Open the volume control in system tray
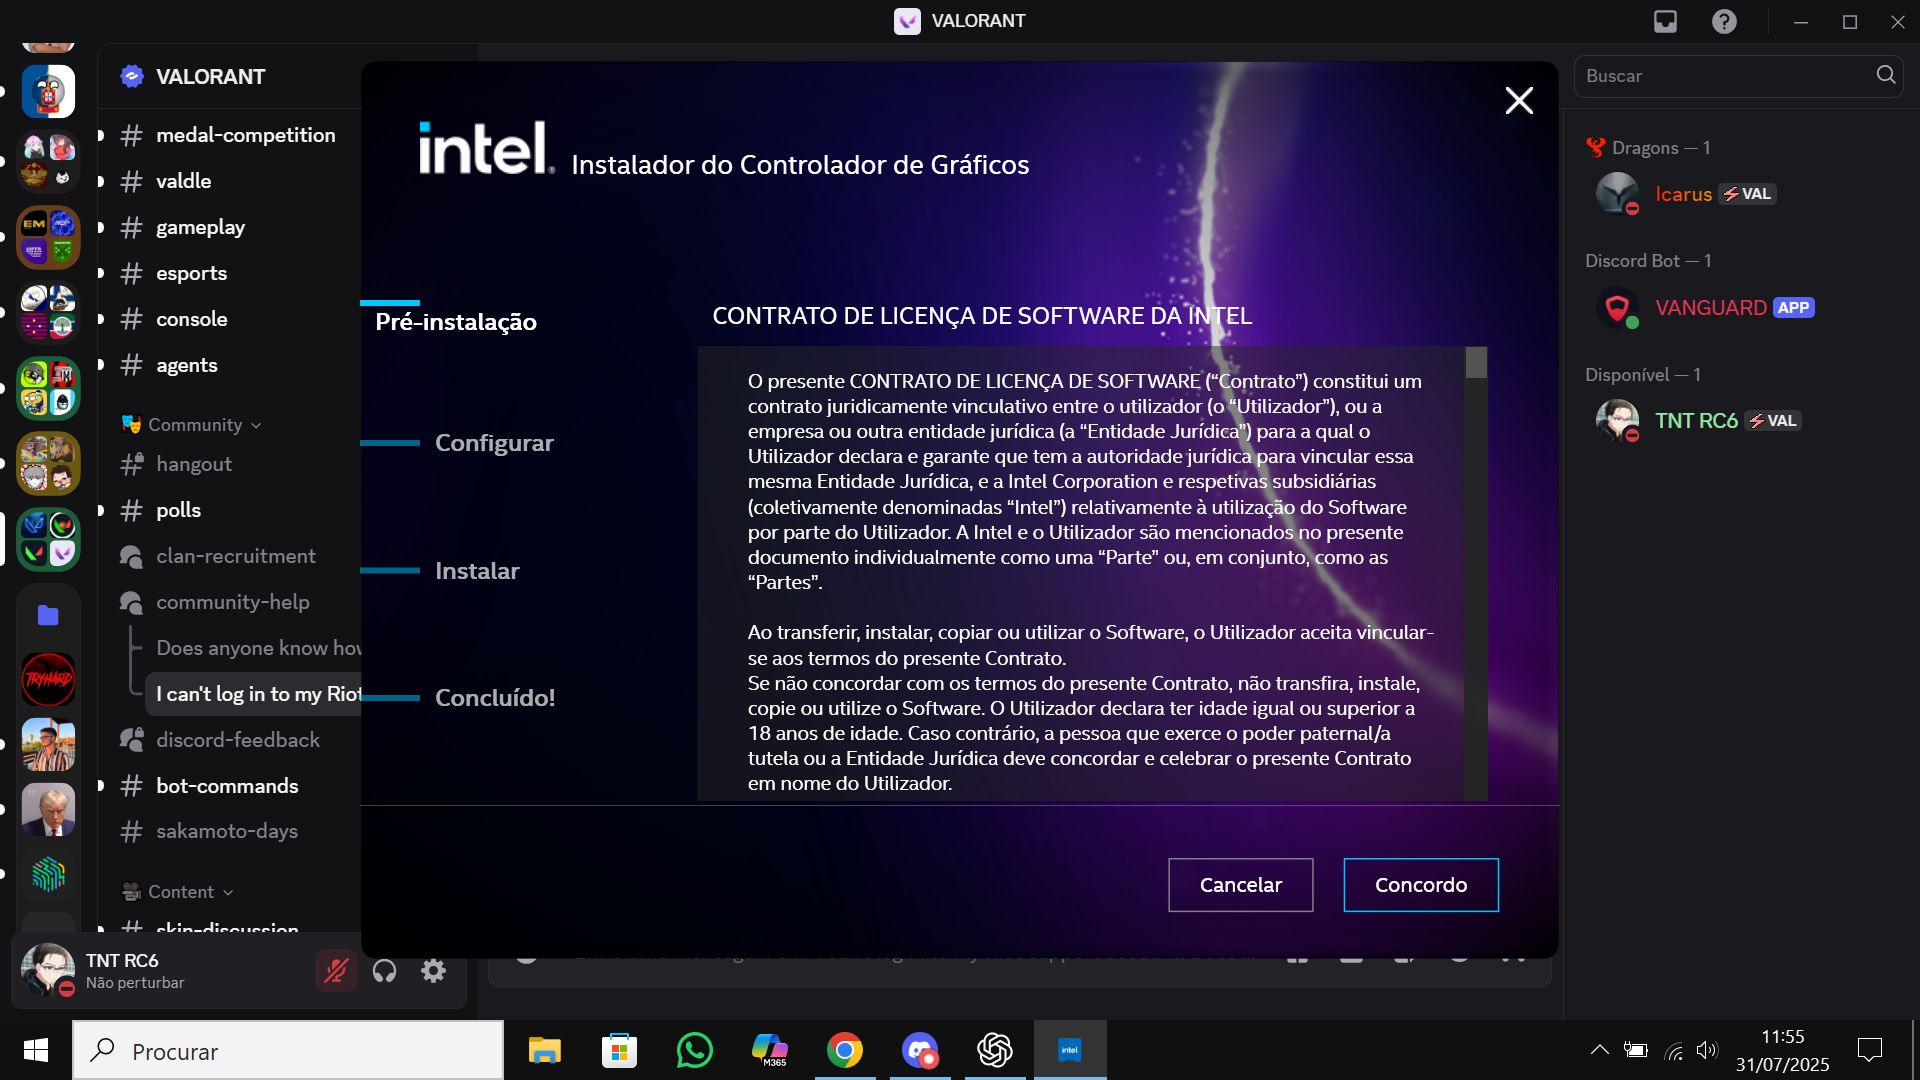The width and height of the screenshot is (1920, 1080). point(1707,1050)
